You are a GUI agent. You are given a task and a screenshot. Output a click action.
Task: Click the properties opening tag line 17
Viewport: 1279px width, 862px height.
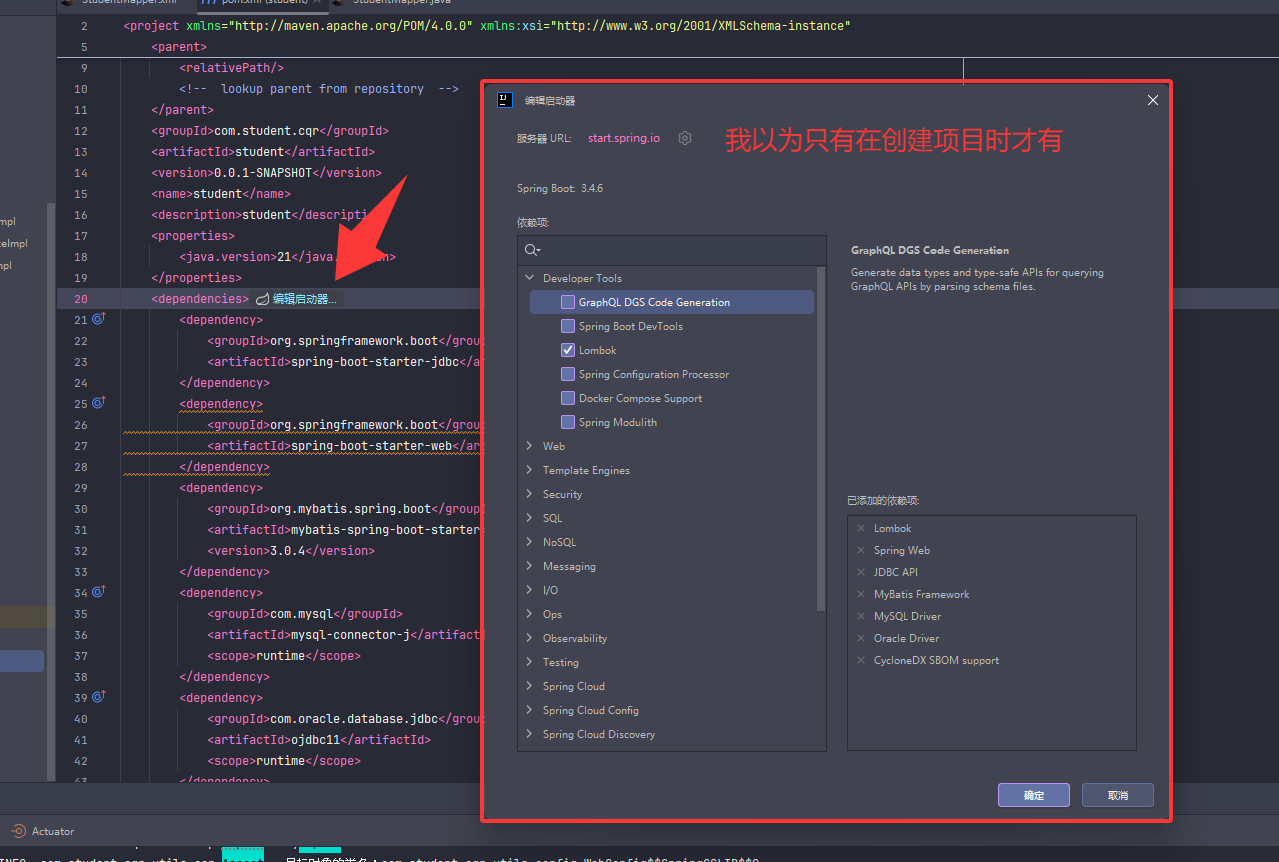[x=193, y=236]
